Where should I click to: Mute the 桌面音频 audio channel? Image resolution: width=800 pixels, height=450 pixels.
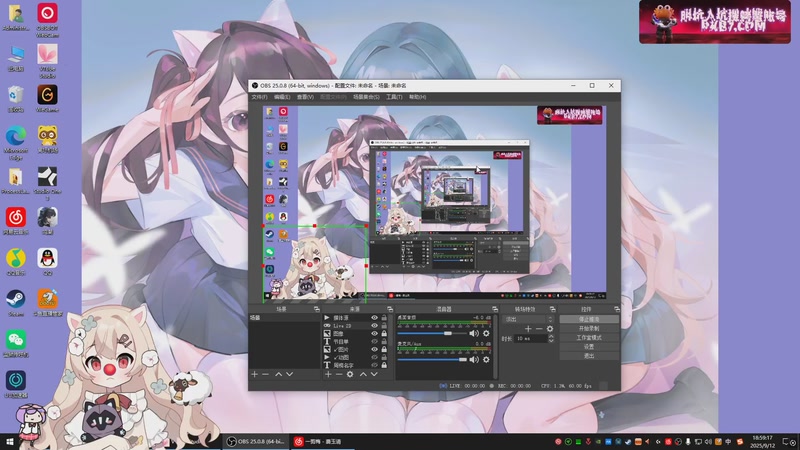(474, 334)
